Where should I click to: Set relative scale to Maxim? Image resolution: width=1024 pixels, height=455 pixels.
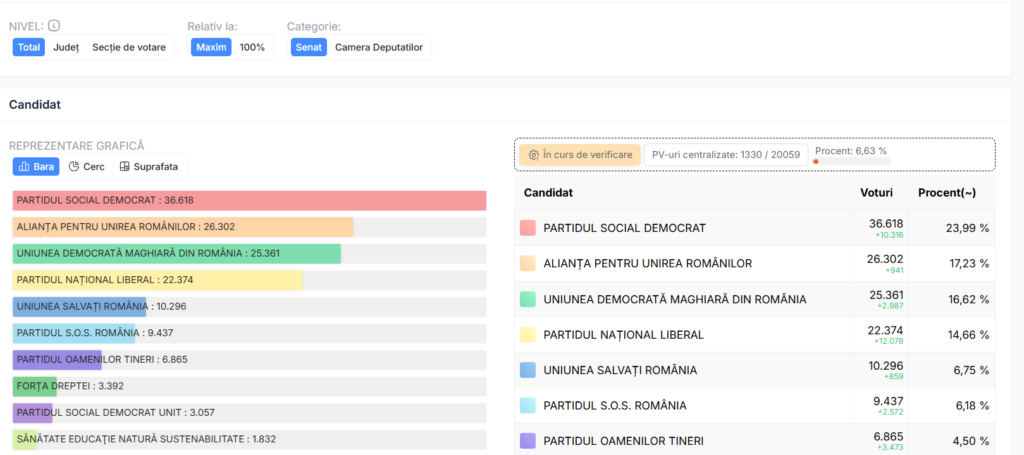[211, 47]
